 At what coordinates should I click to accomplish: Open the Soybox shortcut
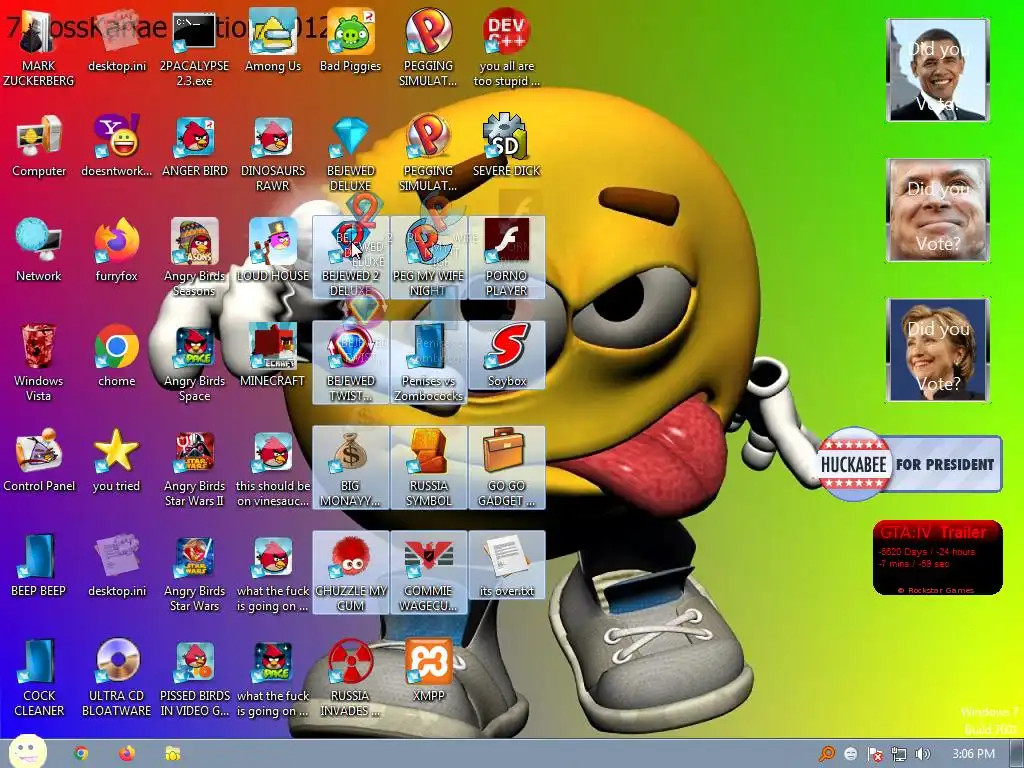tap(506, 357)
